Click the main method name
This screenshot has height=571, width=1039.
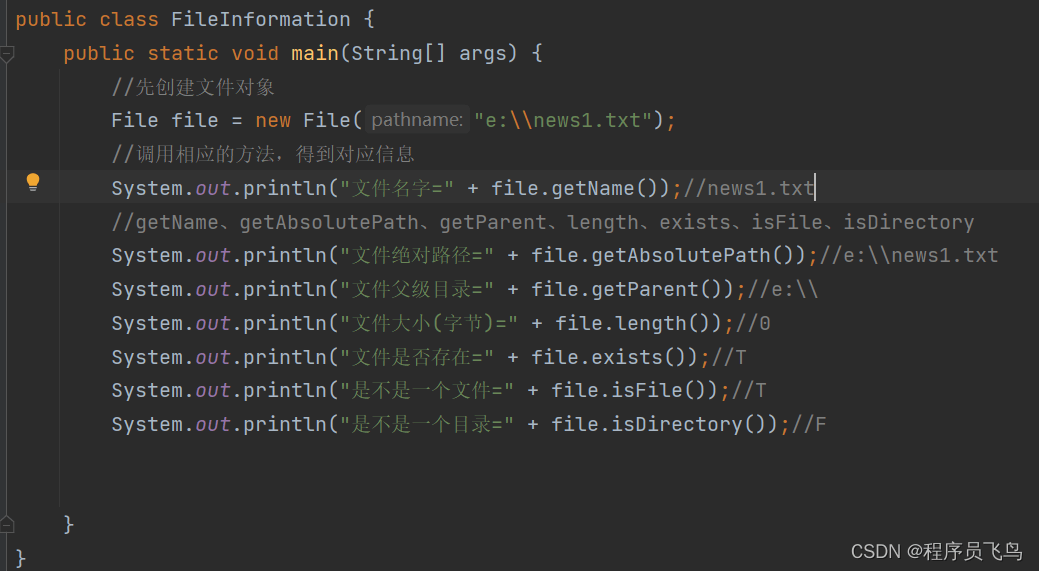tap(314, 53)
